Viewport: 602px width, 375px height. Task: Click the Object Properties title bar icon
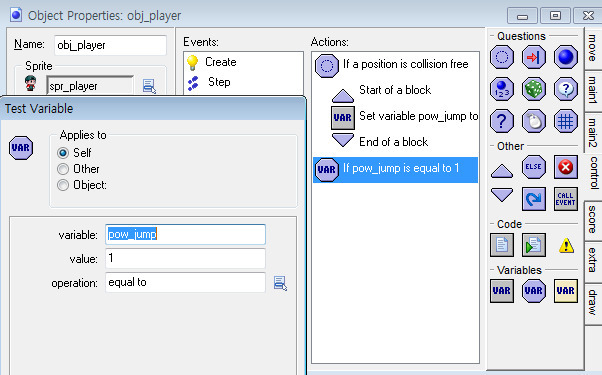(x=16, y=15)
